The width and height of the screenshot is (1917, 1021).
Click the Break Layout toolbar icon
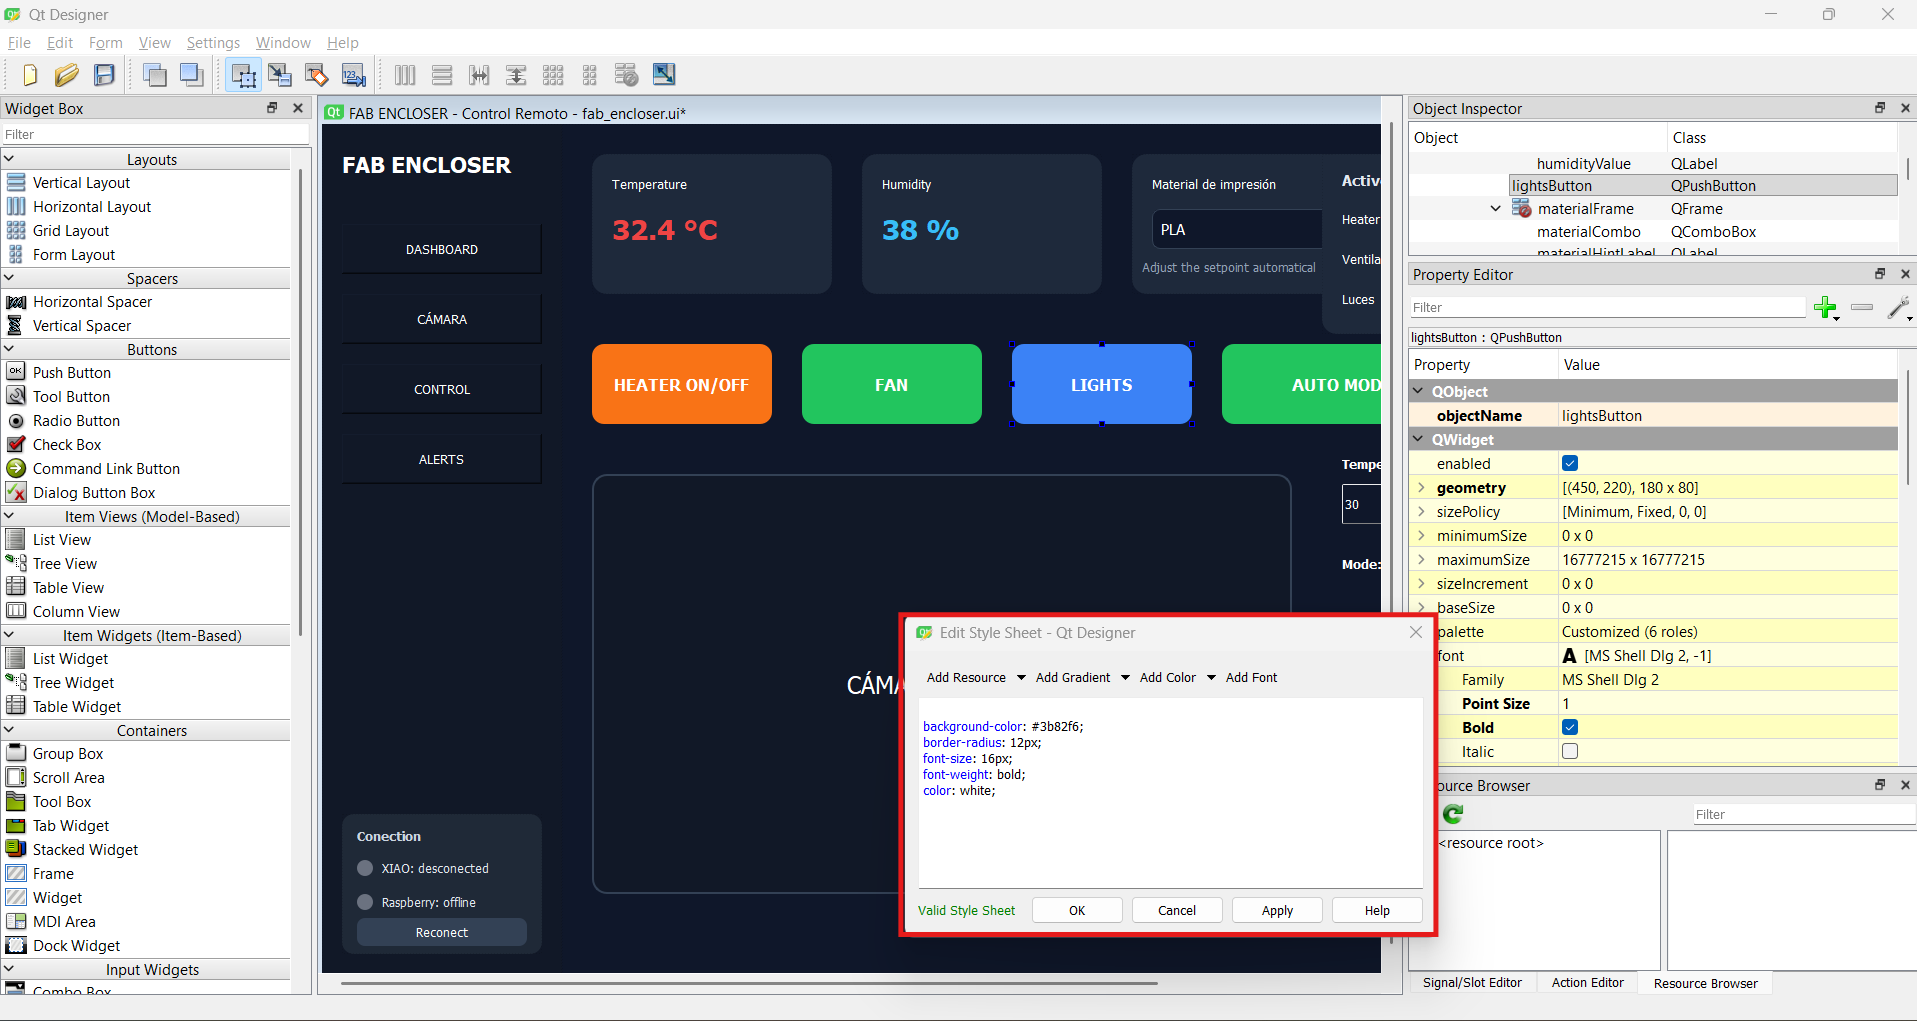click(627, 75)
